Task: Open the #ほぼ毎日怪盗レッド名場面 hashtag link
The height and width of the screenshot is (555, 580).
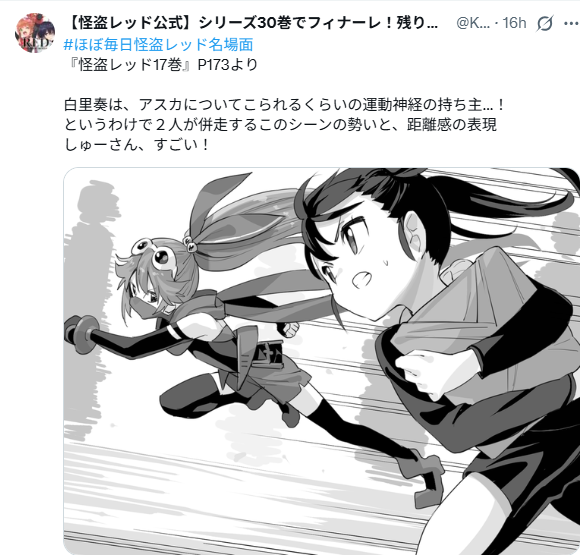Action: click(x=159, y=44)
